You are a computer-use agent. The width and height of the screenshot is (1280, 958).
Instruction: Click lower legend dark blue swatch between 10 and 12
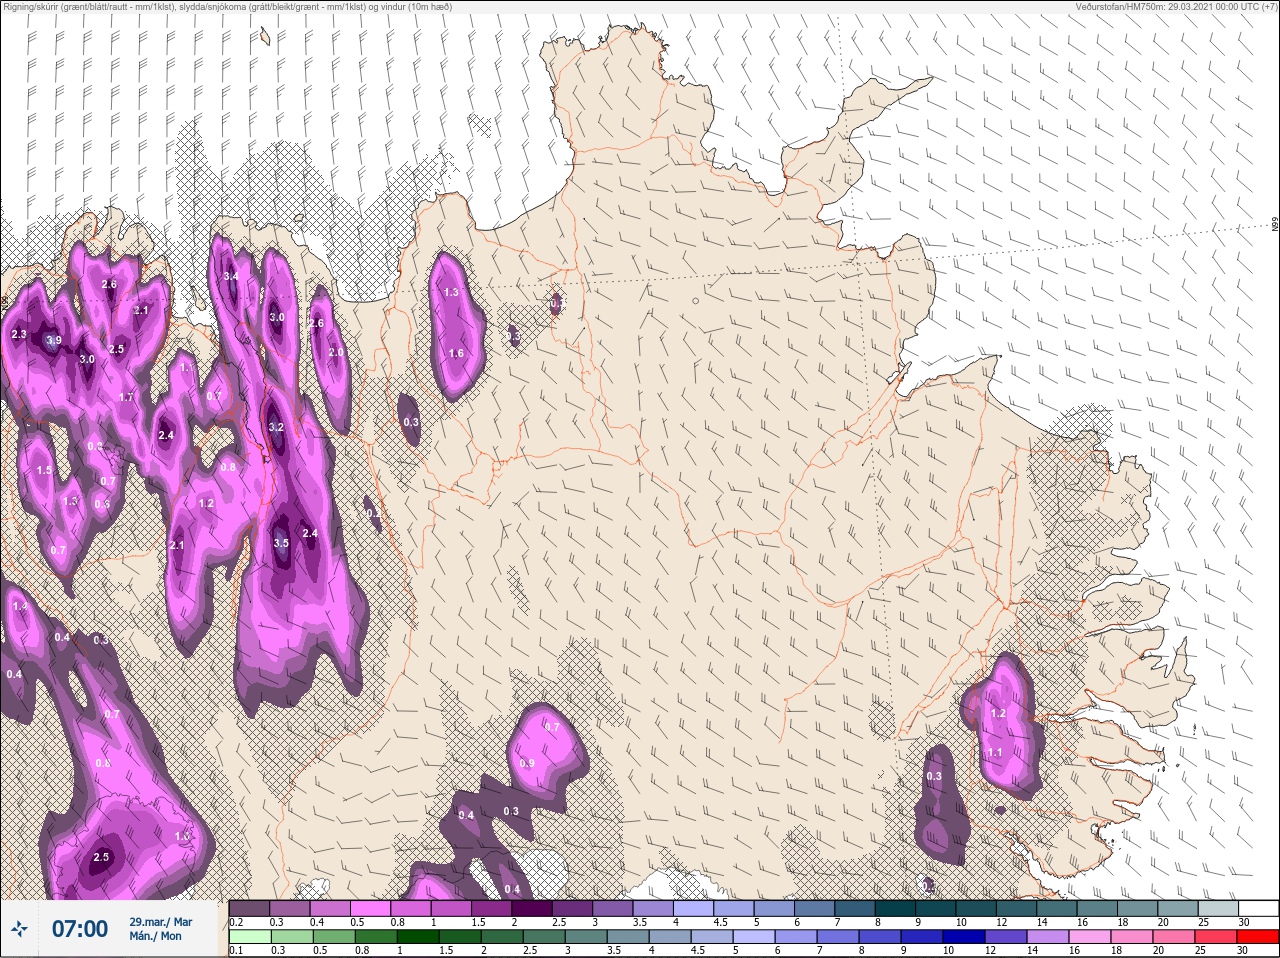tap(963, 937)
